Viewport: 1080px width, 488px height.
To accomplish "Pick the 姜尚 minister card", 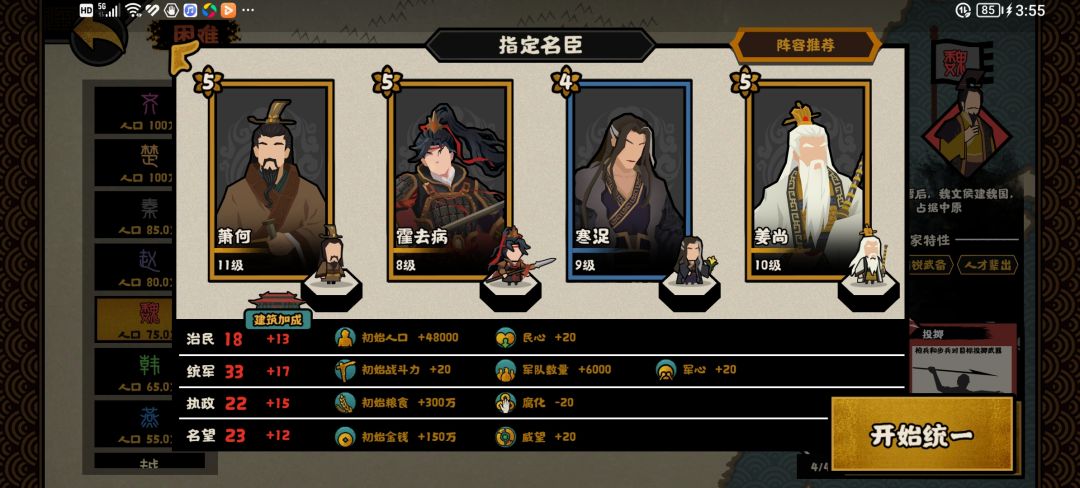I will click(x=808, y=181).
